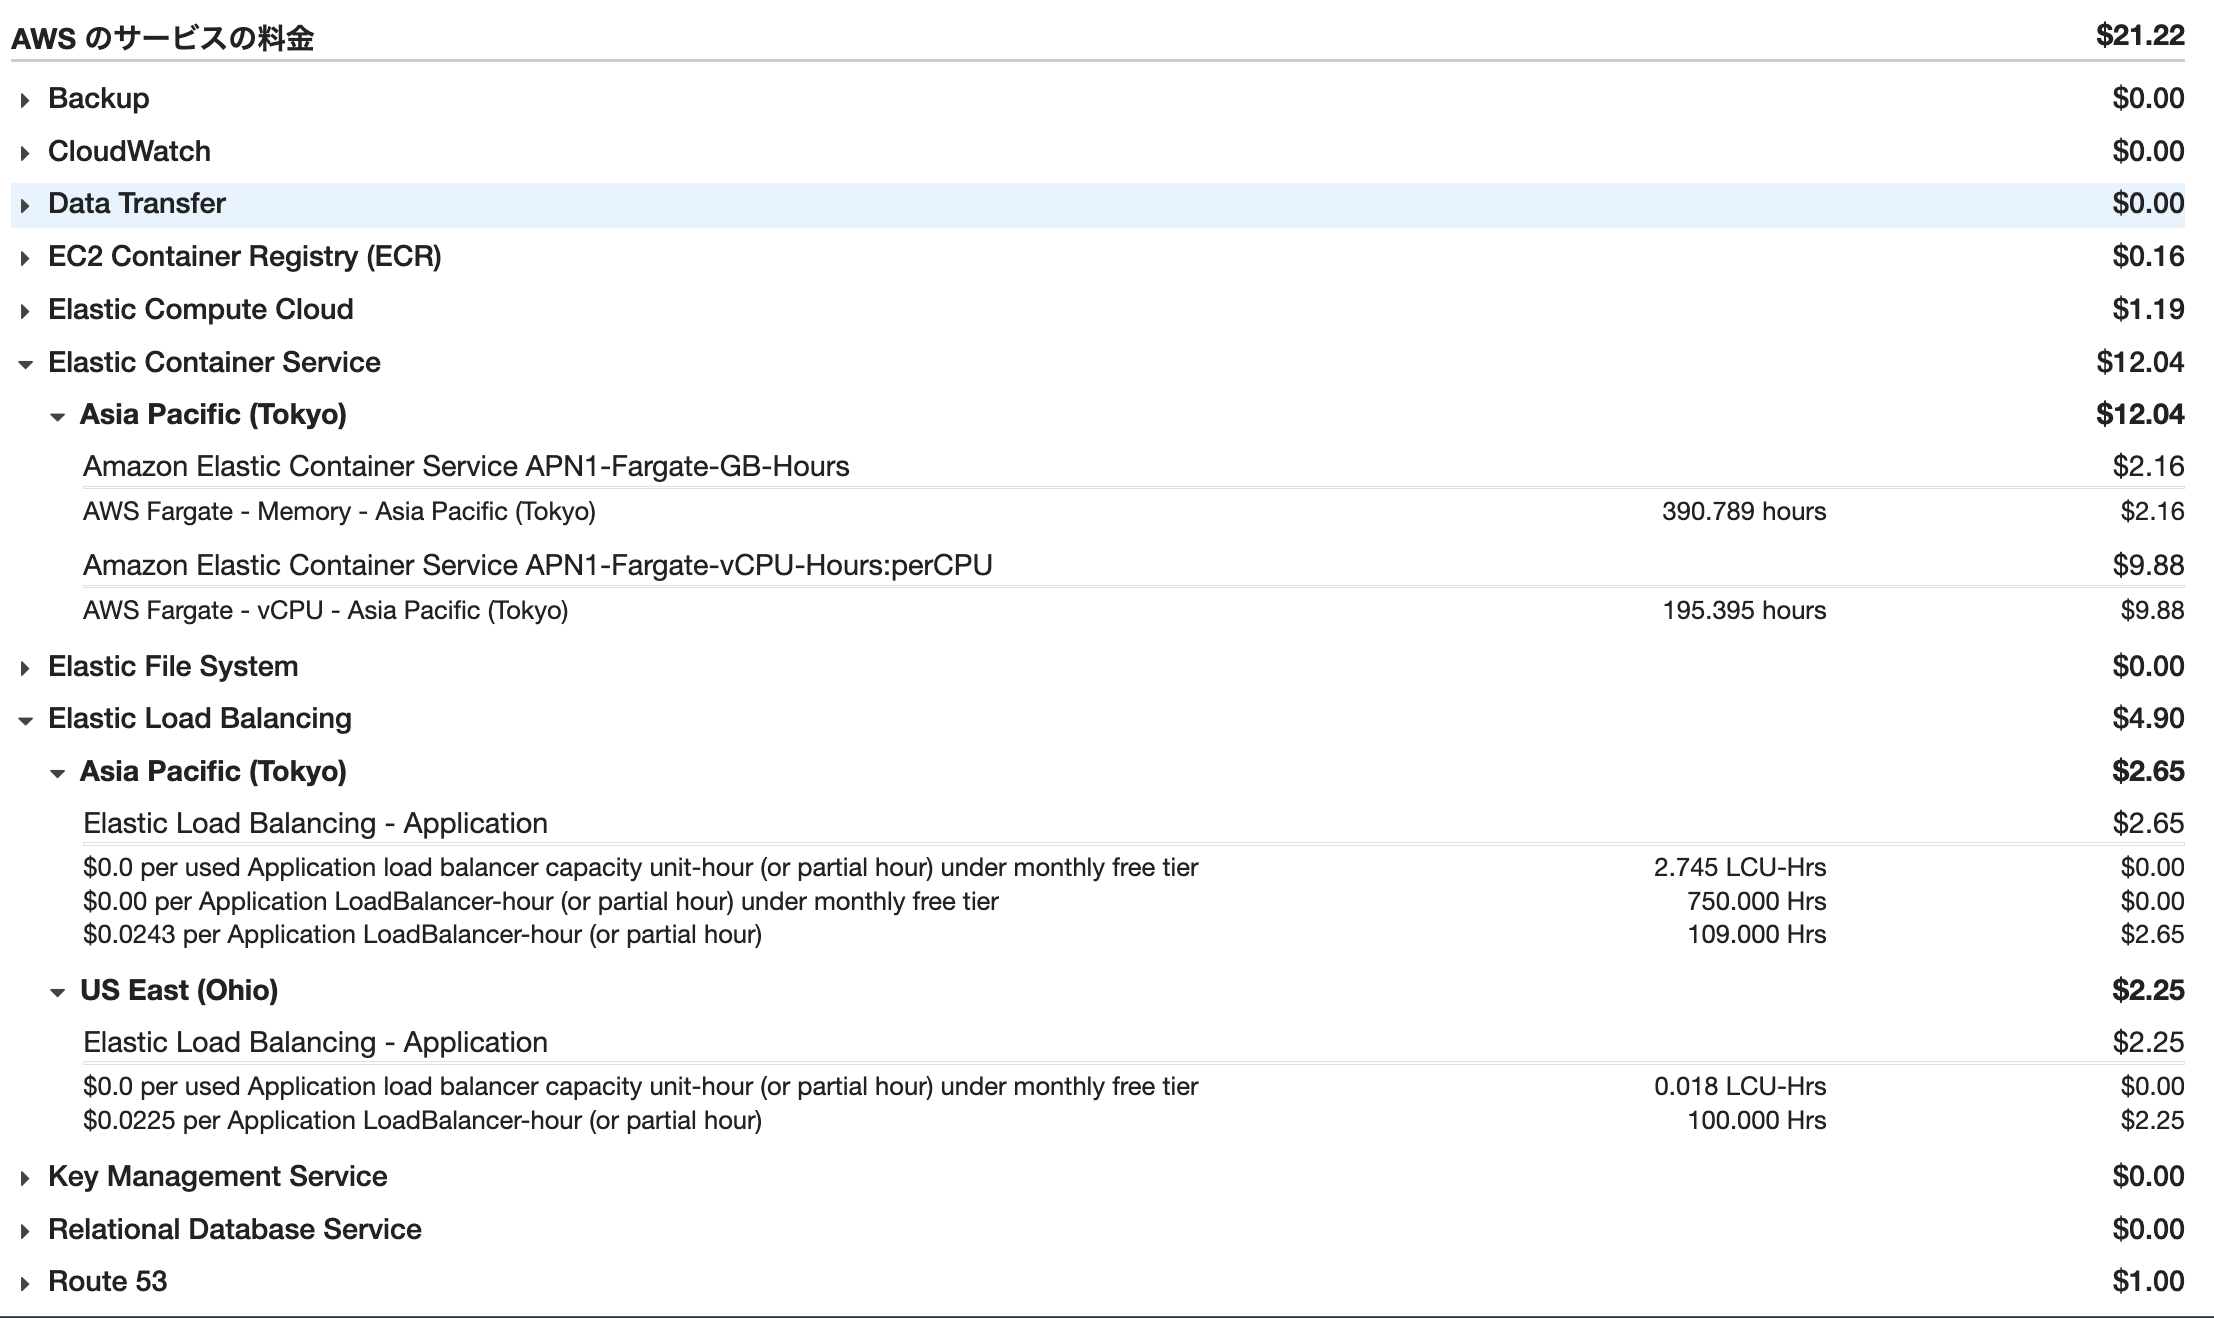Viewport: 2214px width, 1318px height.
Task: Click the Route 53 $1.00 amount
Action: click(2147, 1281)
